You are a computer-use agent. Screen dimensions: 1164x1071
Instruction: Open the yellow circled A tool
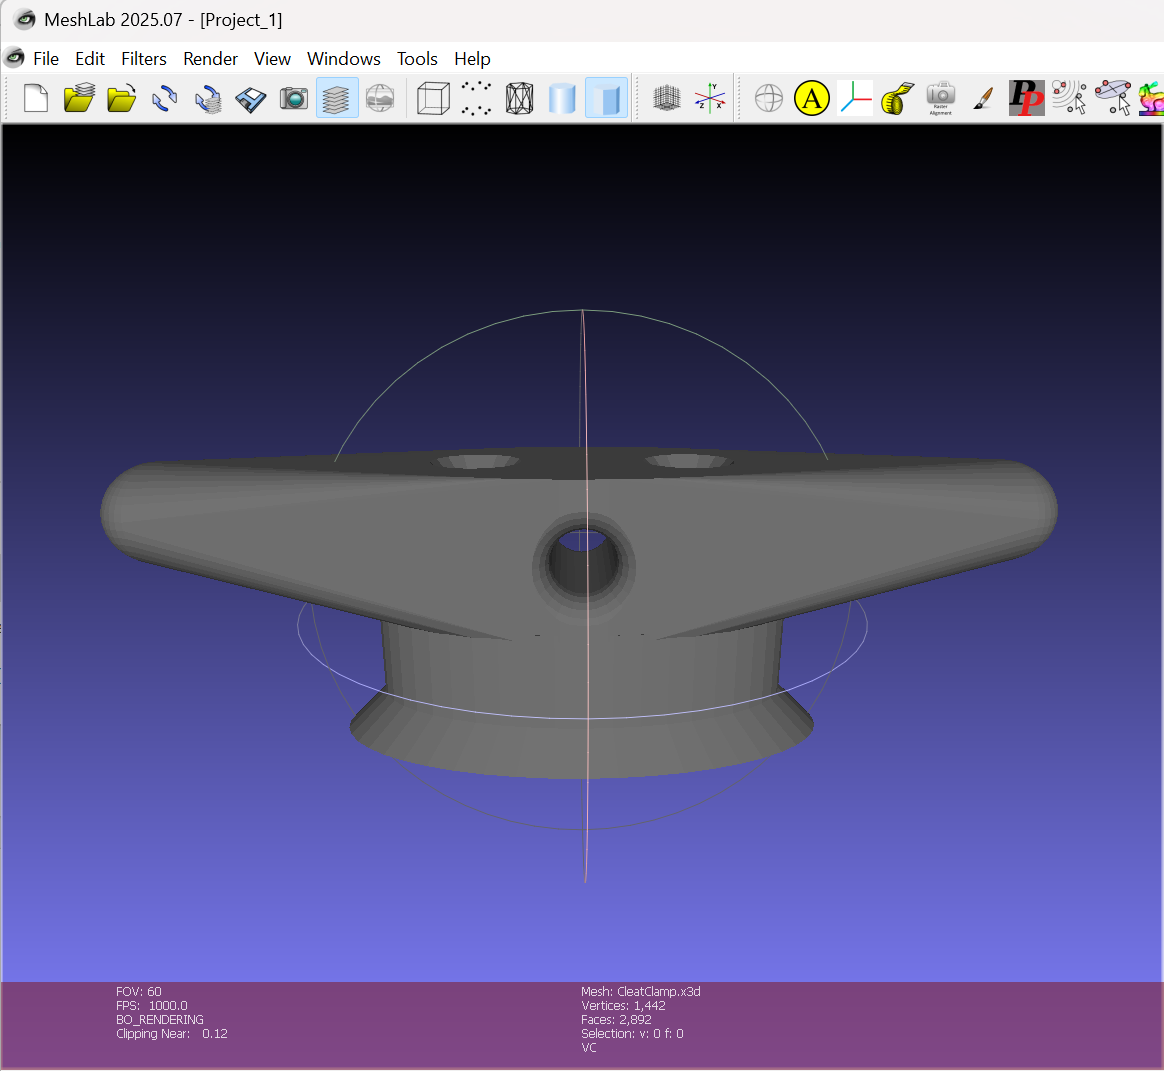click(812, 98)
